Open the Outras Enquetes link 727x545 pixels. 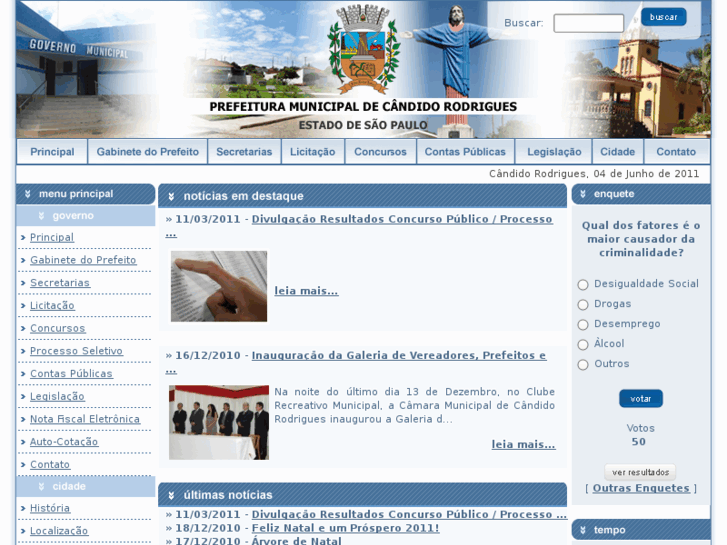point(641,488)
